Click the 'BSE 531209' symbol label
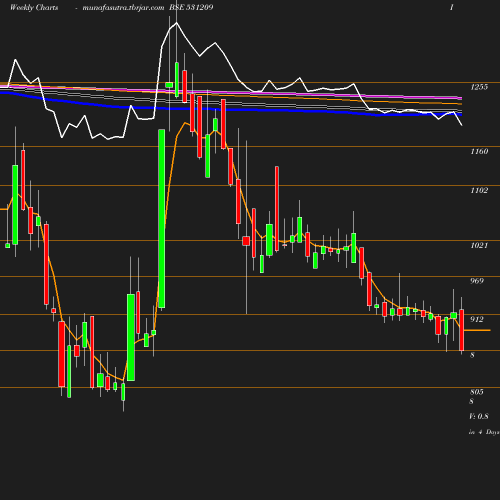 click(x=191, y=7)
